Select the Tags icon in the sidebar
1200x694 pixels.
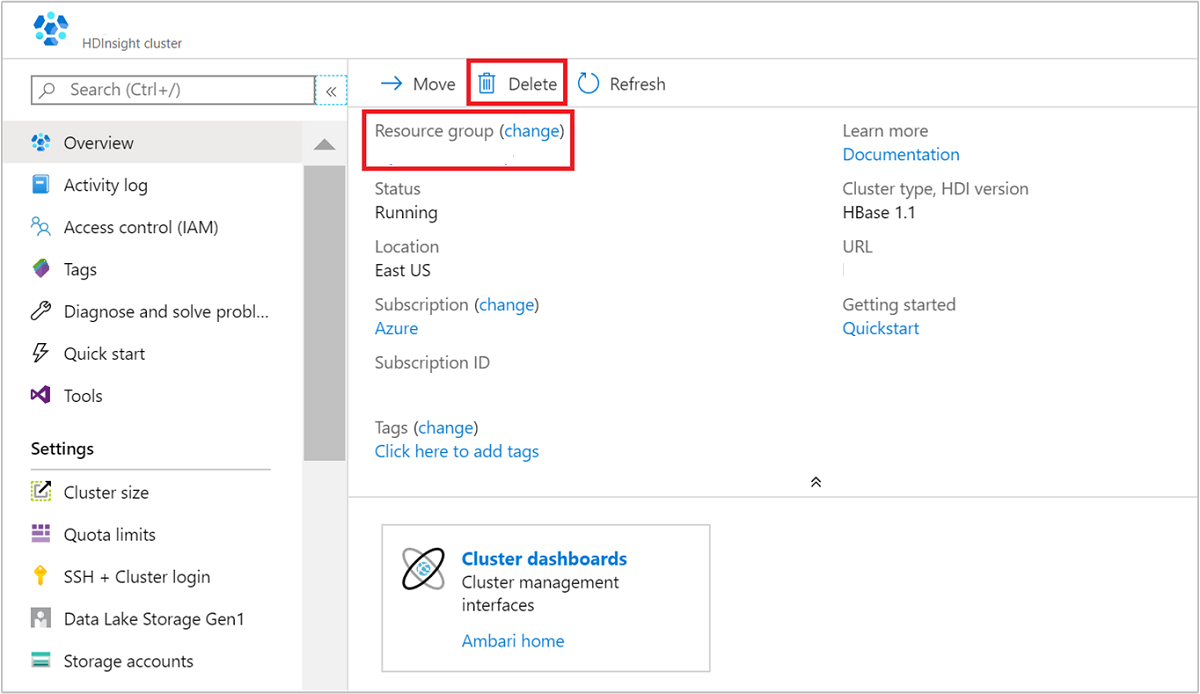pos(42,269)
